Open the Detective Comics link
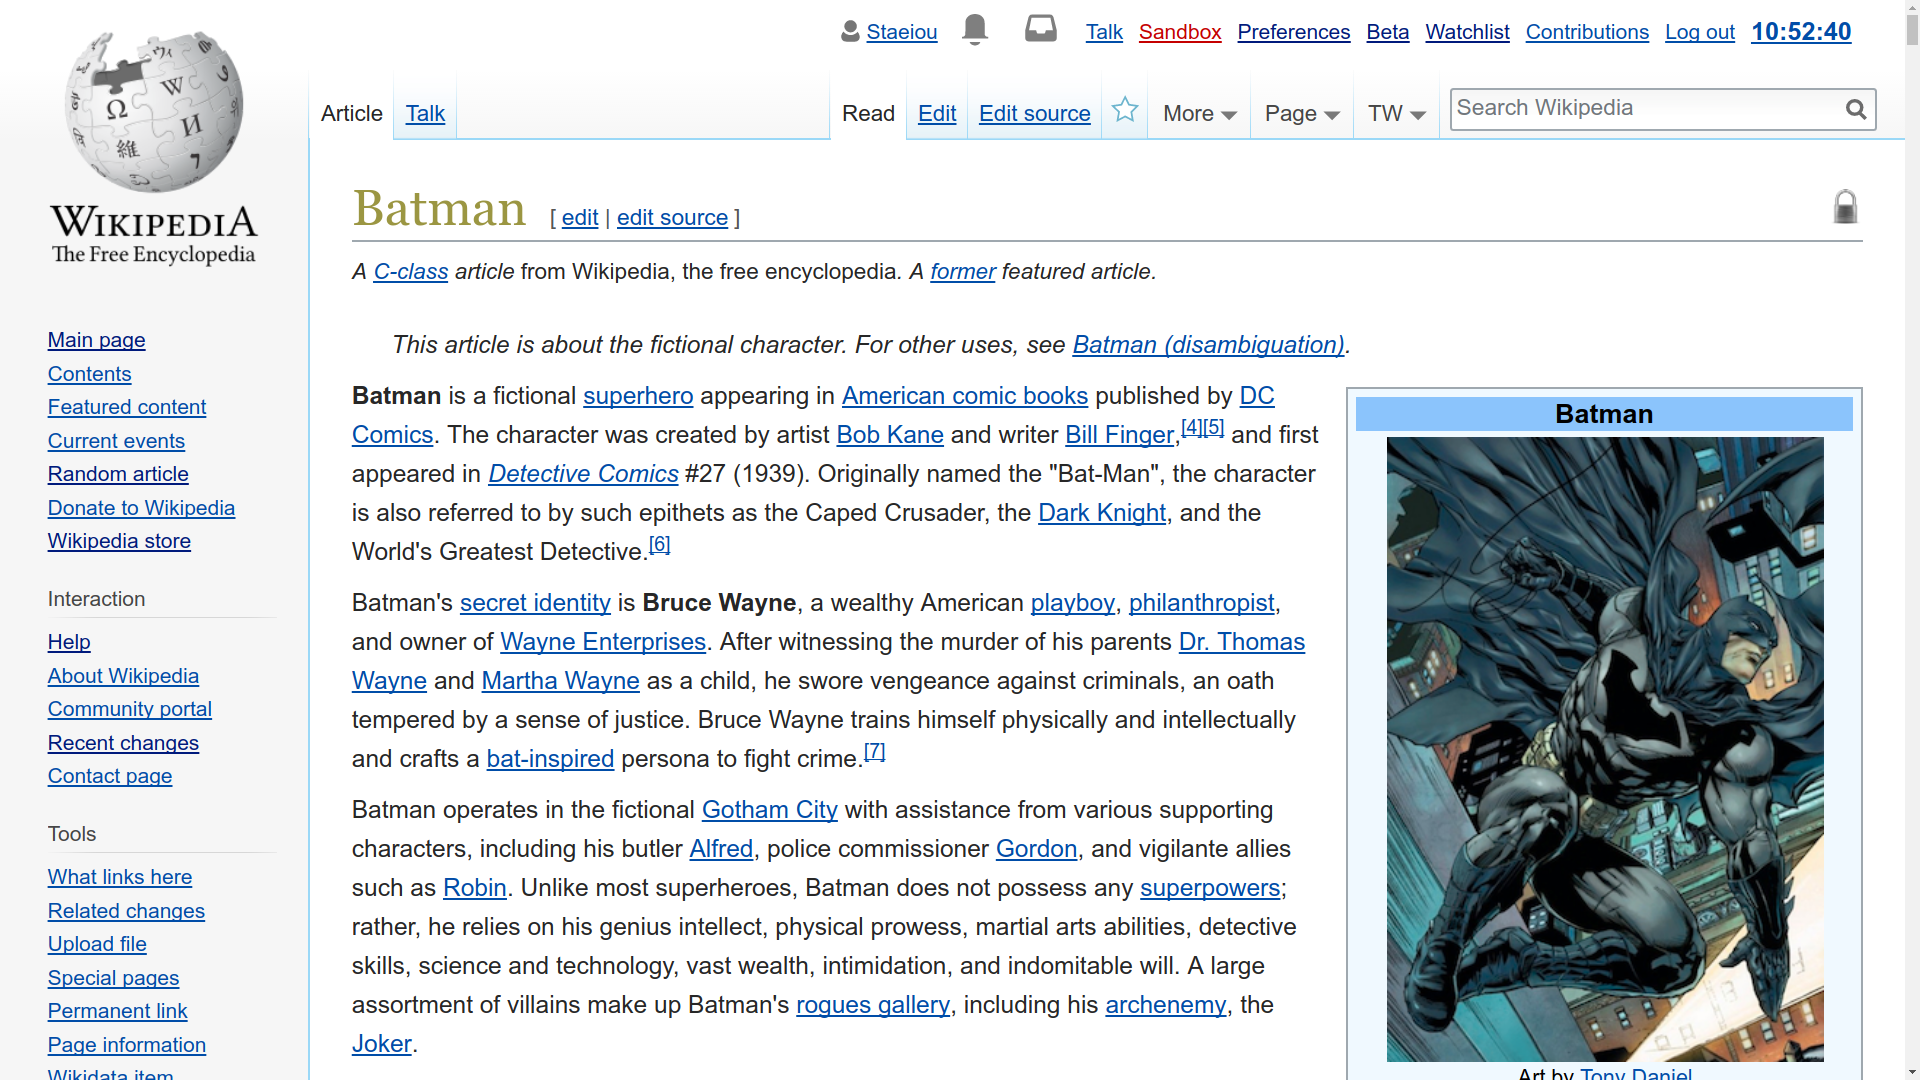Viewport: 1920px width, 1080px height. coord(583,473)
